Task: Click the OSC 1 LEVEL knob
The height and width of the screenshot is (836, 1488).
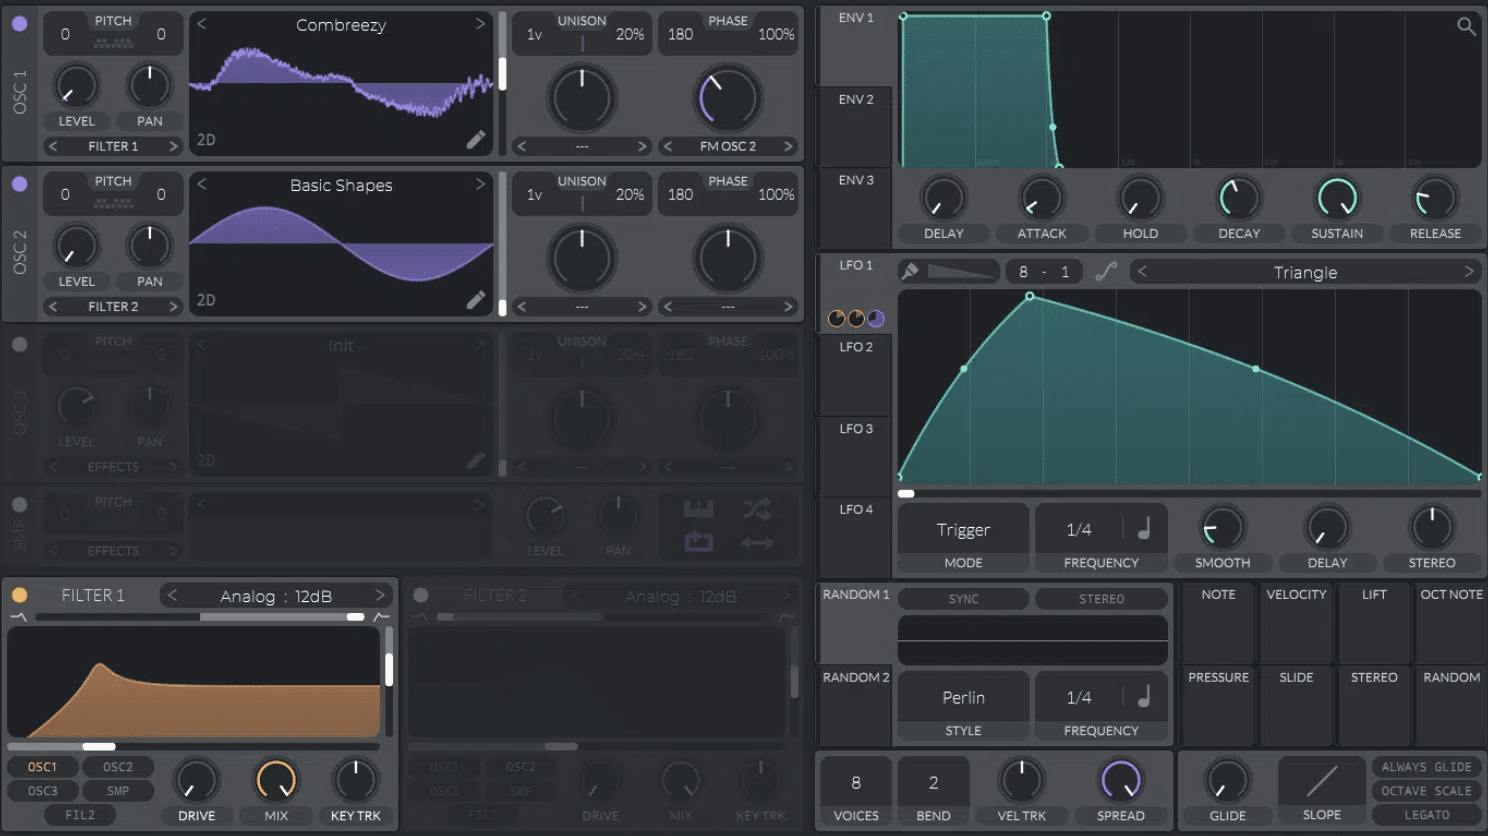Action: point(76,86)
